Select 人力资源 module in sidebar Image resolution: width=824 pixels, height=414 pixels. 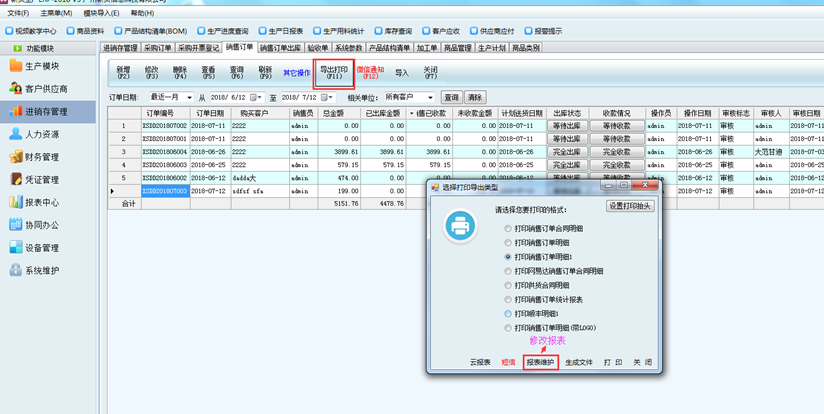coord(40,134)
